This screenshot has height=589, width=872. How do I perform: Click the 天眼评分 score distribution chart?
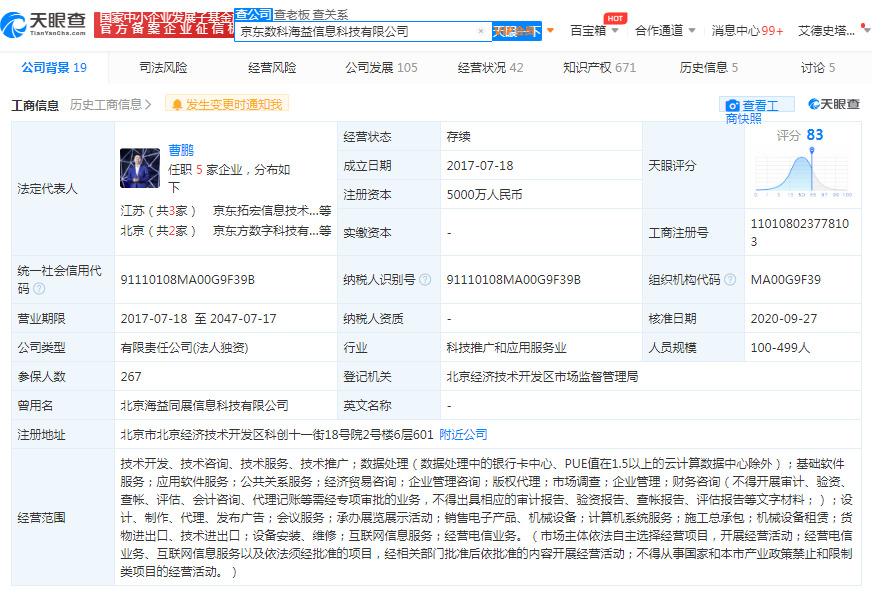point(802,173)
